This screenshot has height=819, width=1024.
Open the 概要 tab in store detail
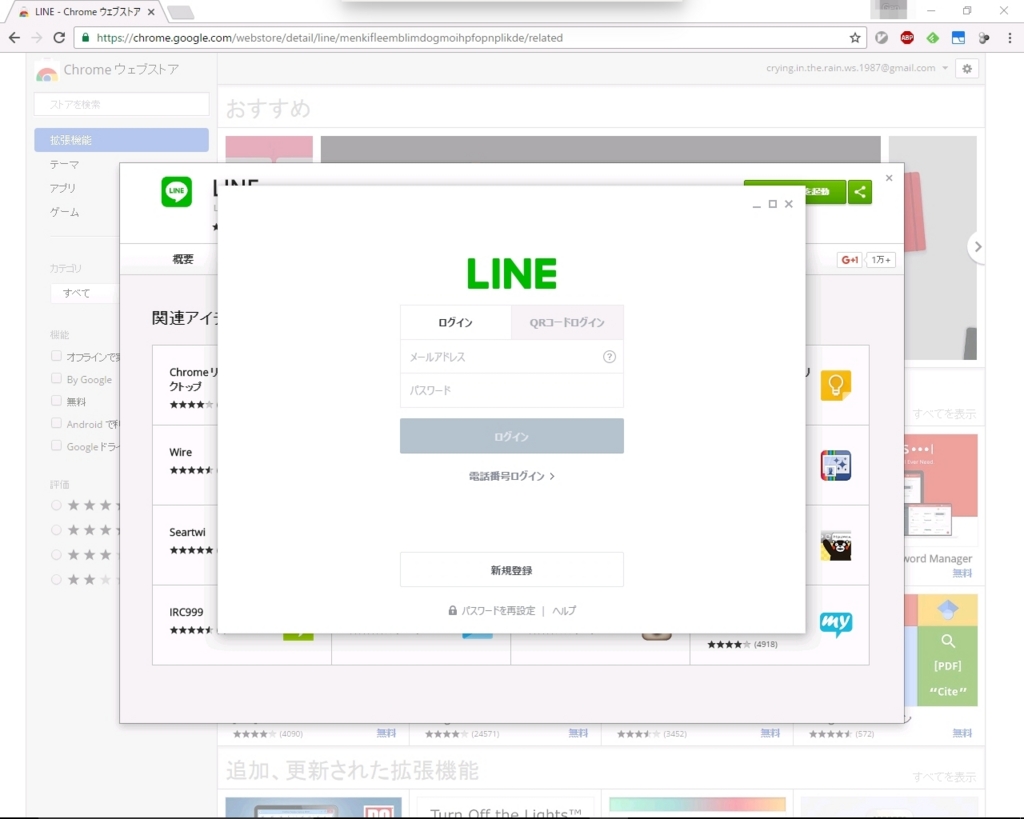[183, 259]
